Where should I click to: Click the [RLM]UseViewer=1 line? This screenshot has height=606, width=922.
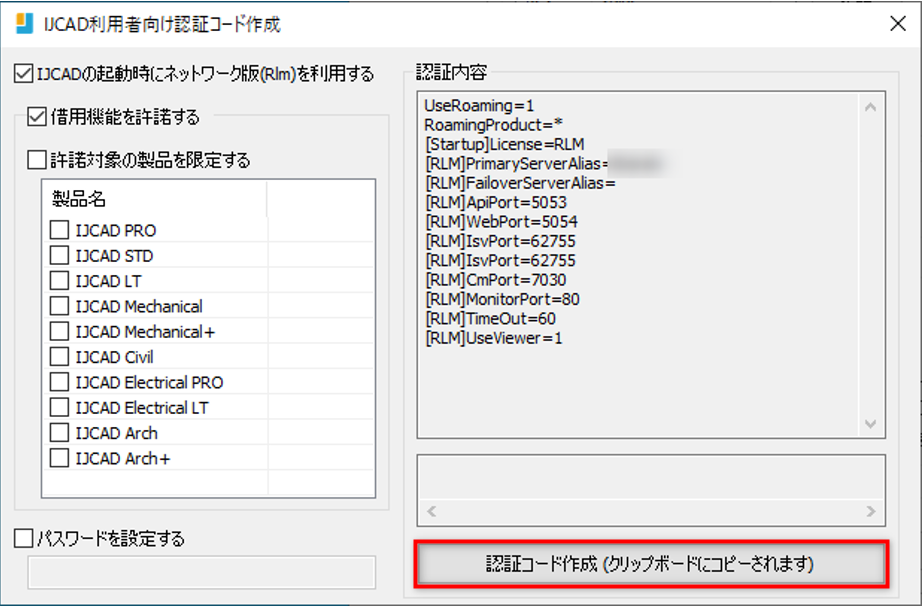coord(493,338)
